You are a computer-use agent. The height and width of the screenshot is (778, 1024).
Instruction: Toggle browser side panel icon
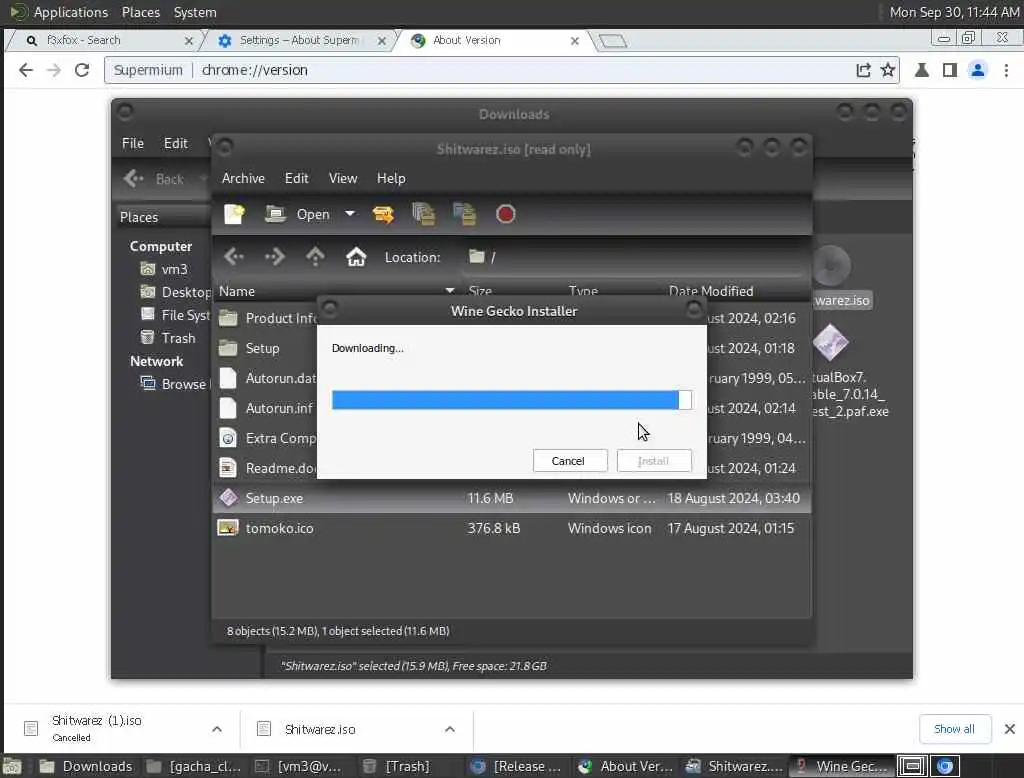(x=950, y=70)
